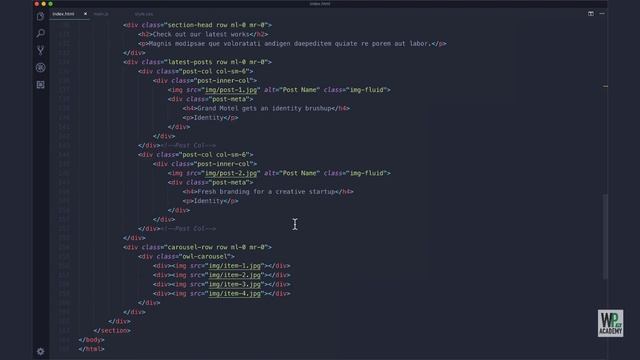Open the Extensions view

[x=40, y=84]
